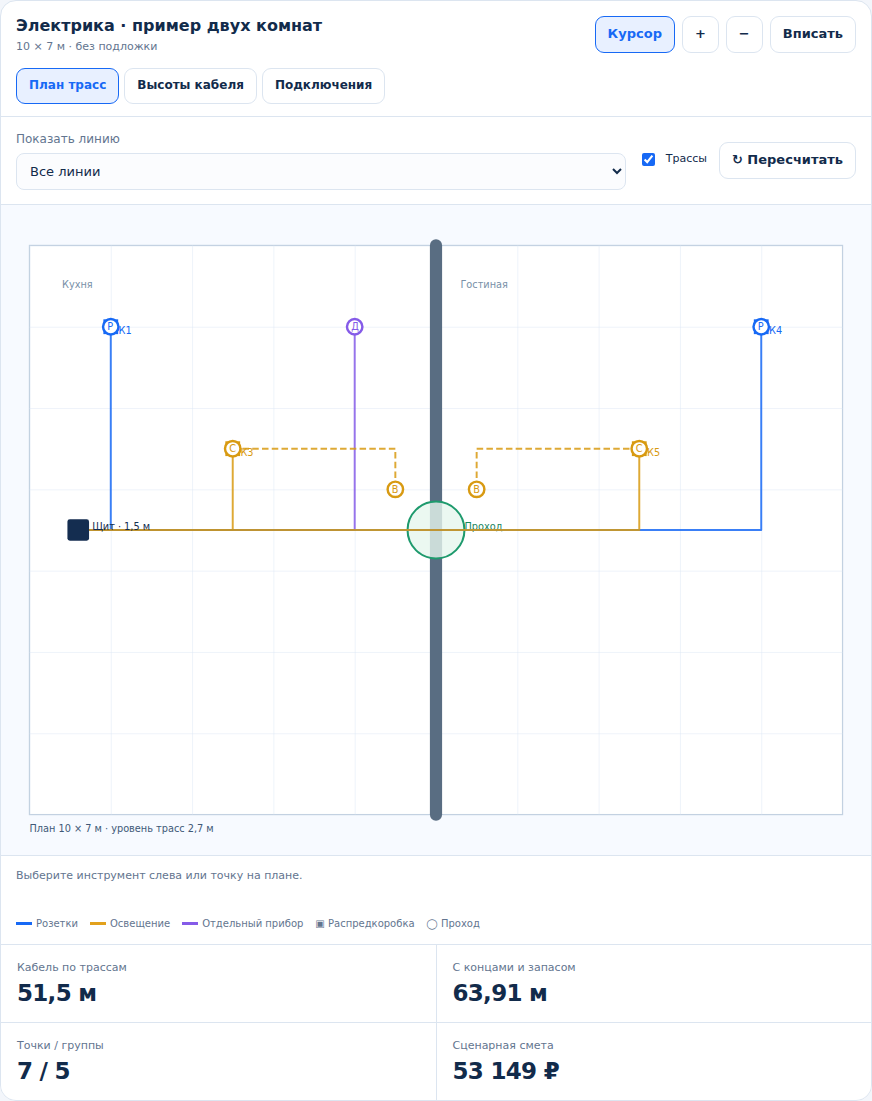Click socket node Р labeled К4
This screenshot has width=872, height=1101.
pyautogui.click(x=761, y=327)
